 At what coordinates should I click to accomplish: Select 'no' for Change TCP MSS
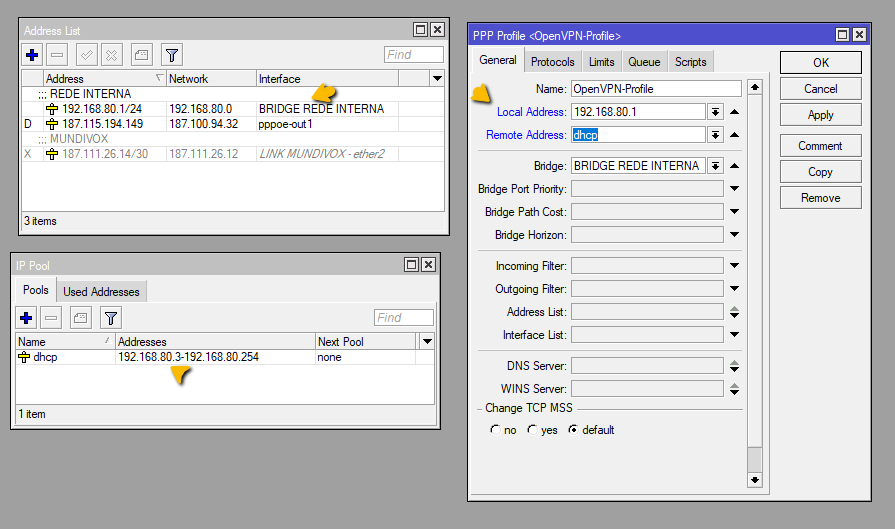pyautogui.click(x=495, y=430)
